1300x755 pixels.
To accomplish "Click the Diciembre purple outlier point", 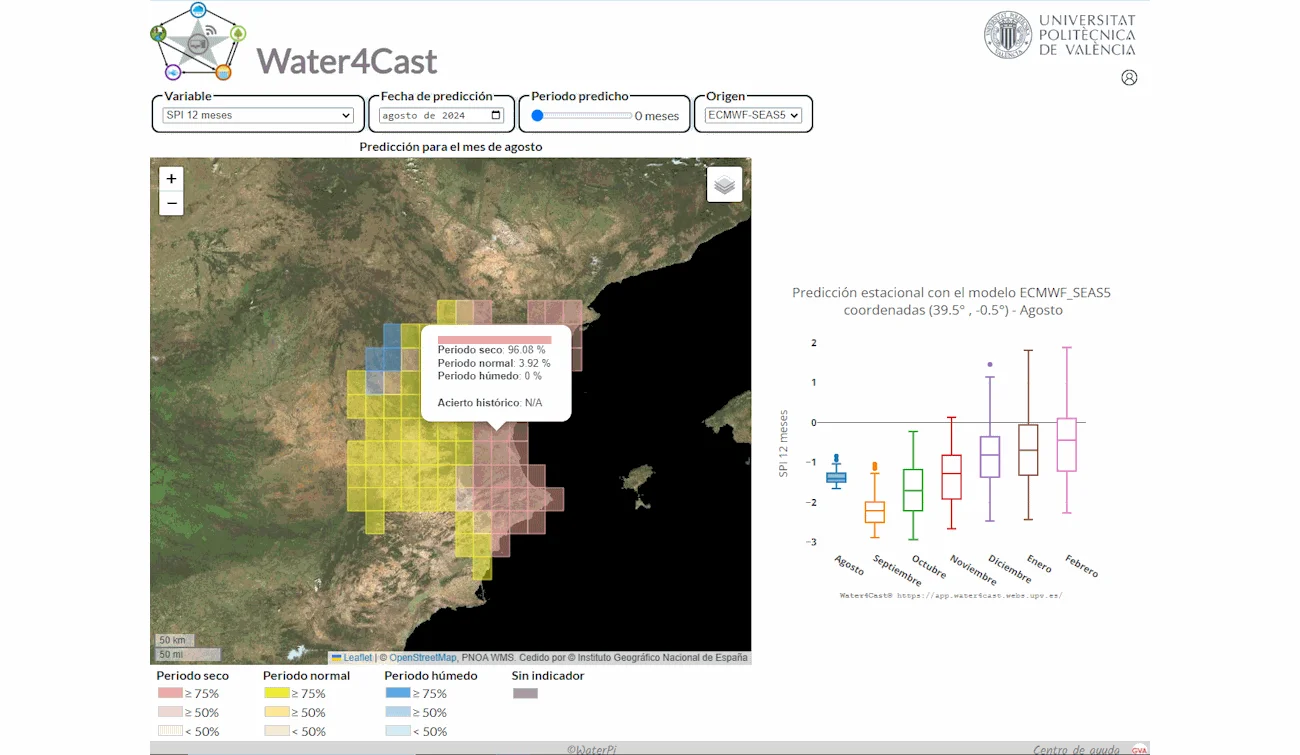I will coord(990,365).
